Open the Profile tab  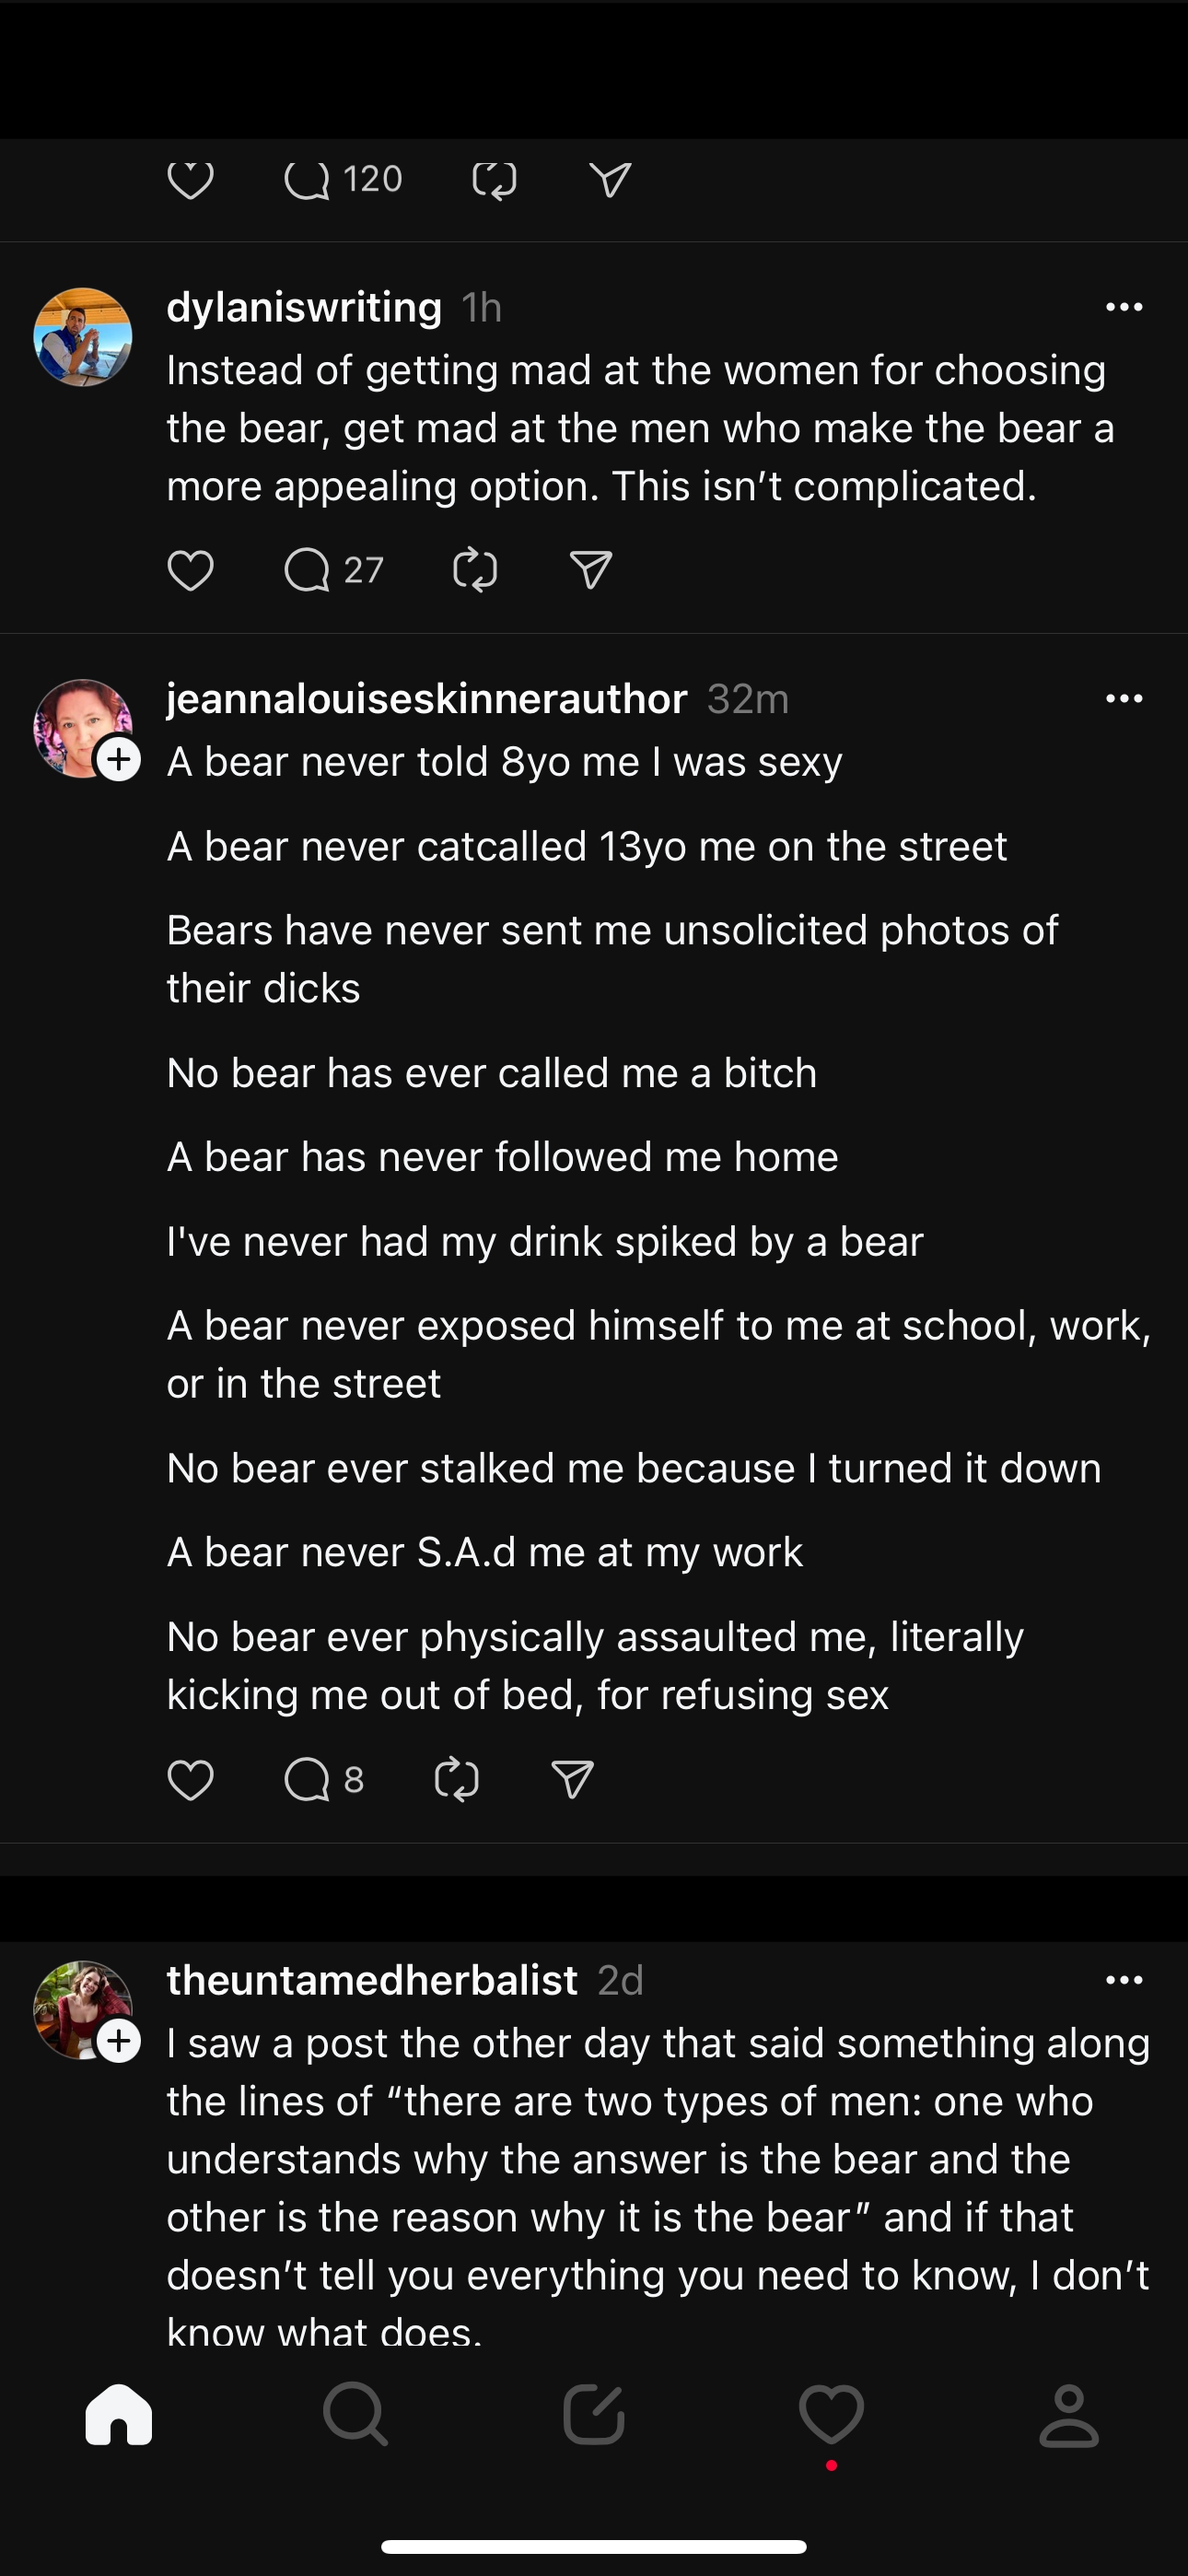(1069, 2415)
